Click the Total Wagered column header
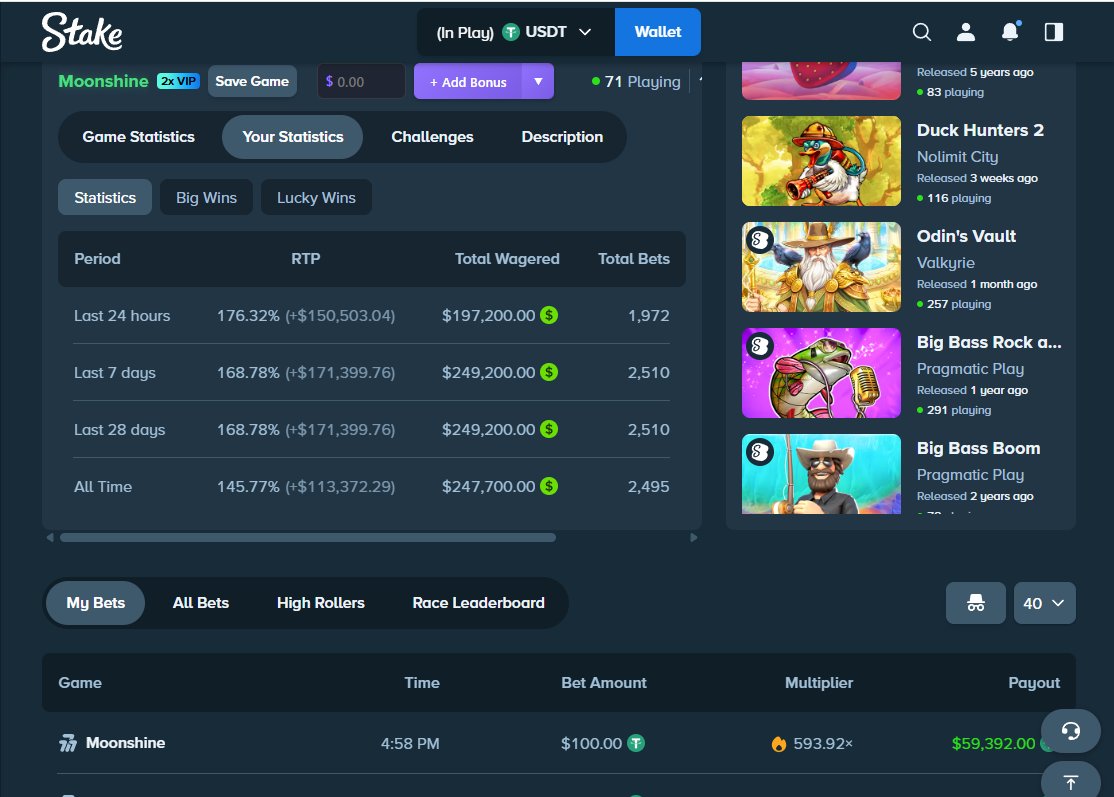Screen dimensions: 1114x797 tap(507, 259)
